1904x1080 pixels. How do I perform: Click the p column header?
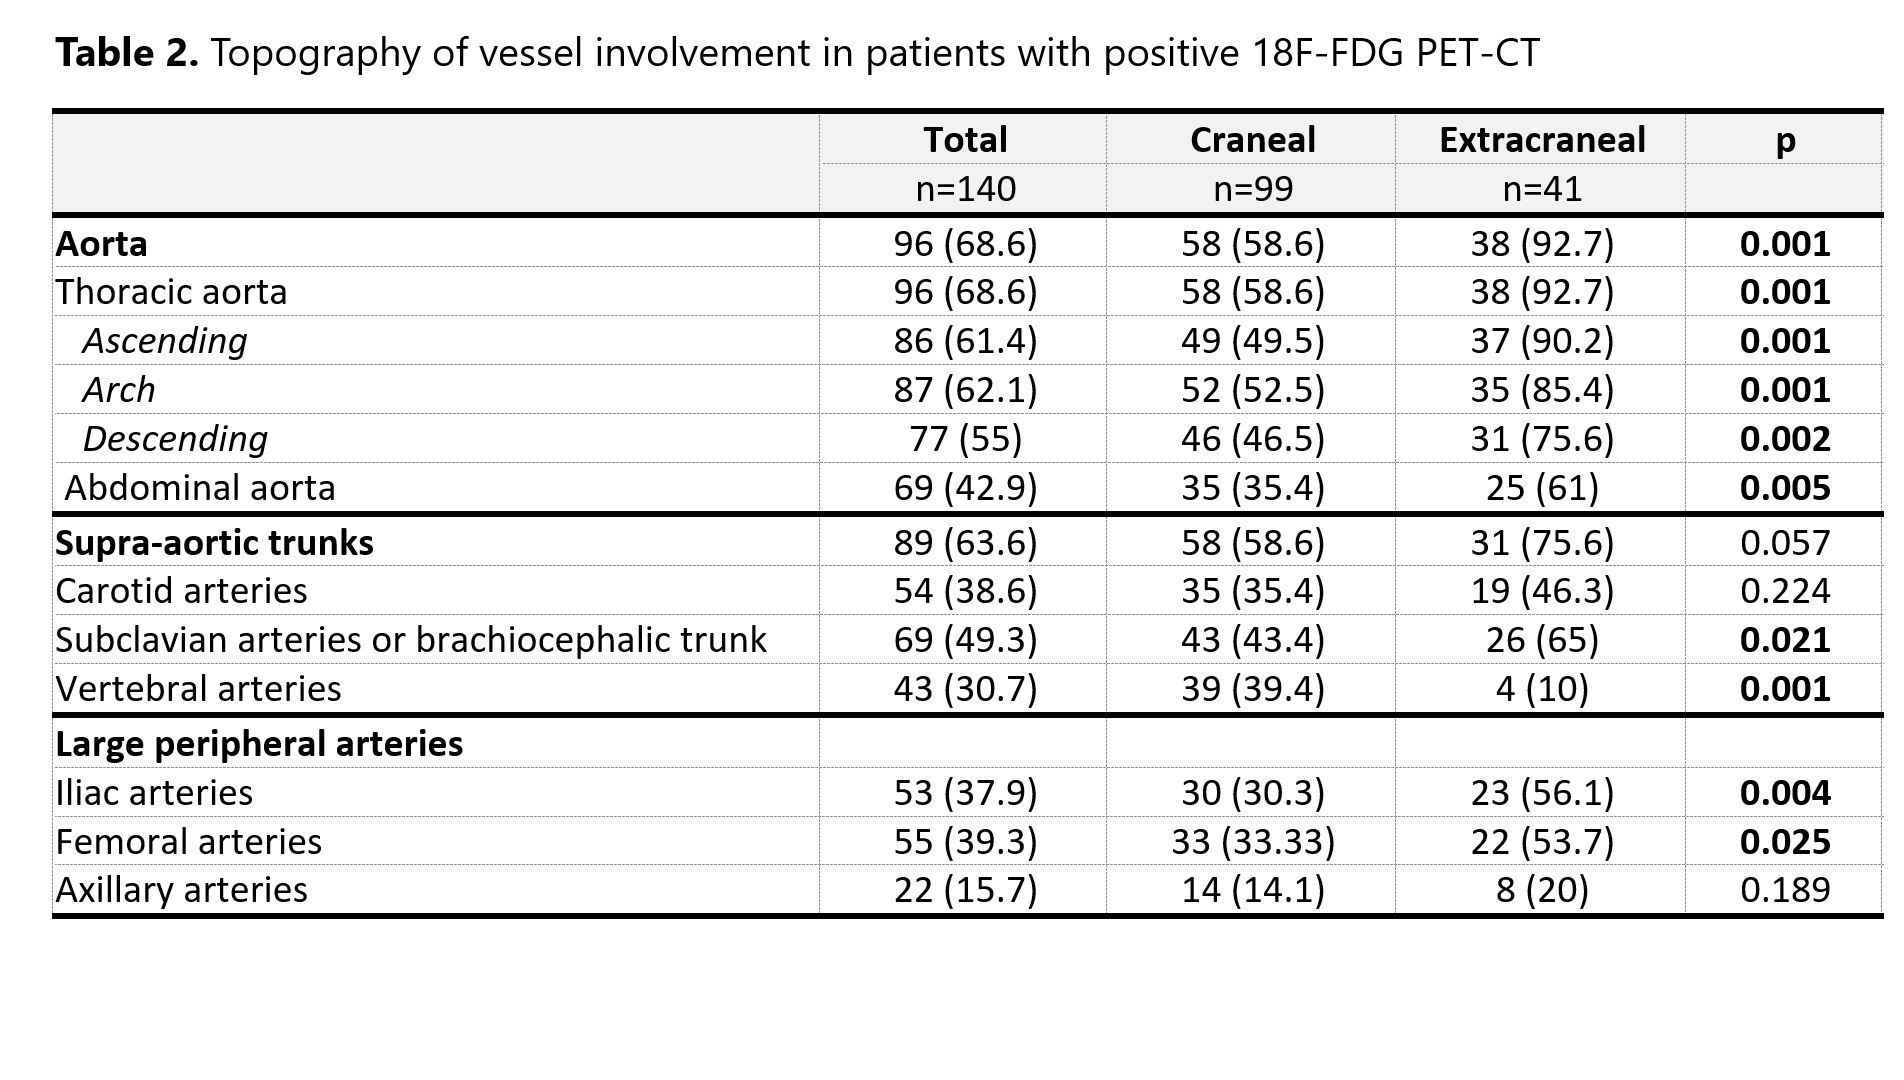(x=1785, y=140)
